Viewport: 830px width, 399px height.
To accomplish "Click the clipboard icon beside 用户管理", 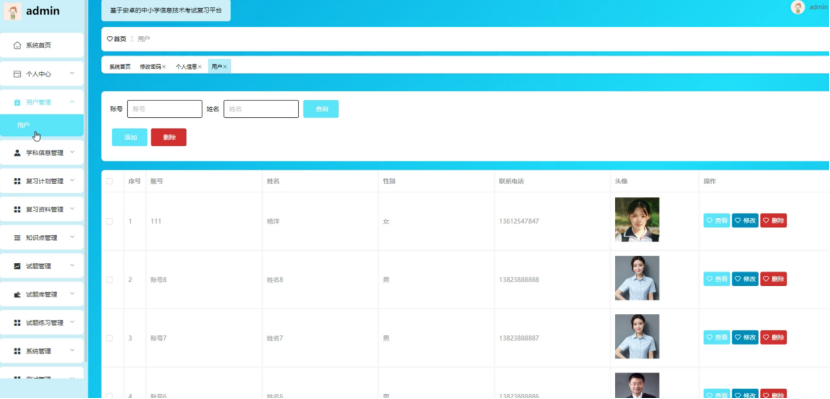I will tap(17, 103).
